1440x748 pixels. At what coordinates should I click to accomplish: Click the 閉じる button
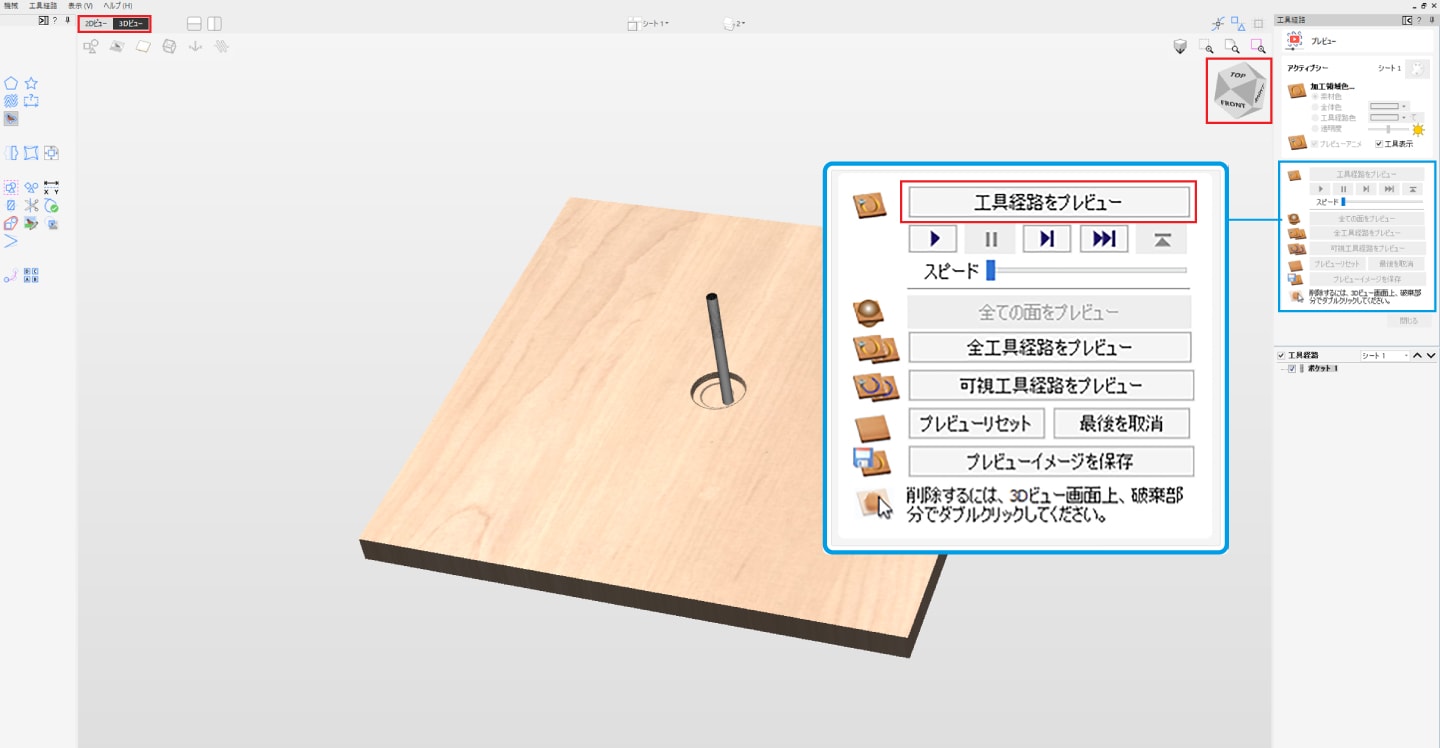coord(1408,321)
